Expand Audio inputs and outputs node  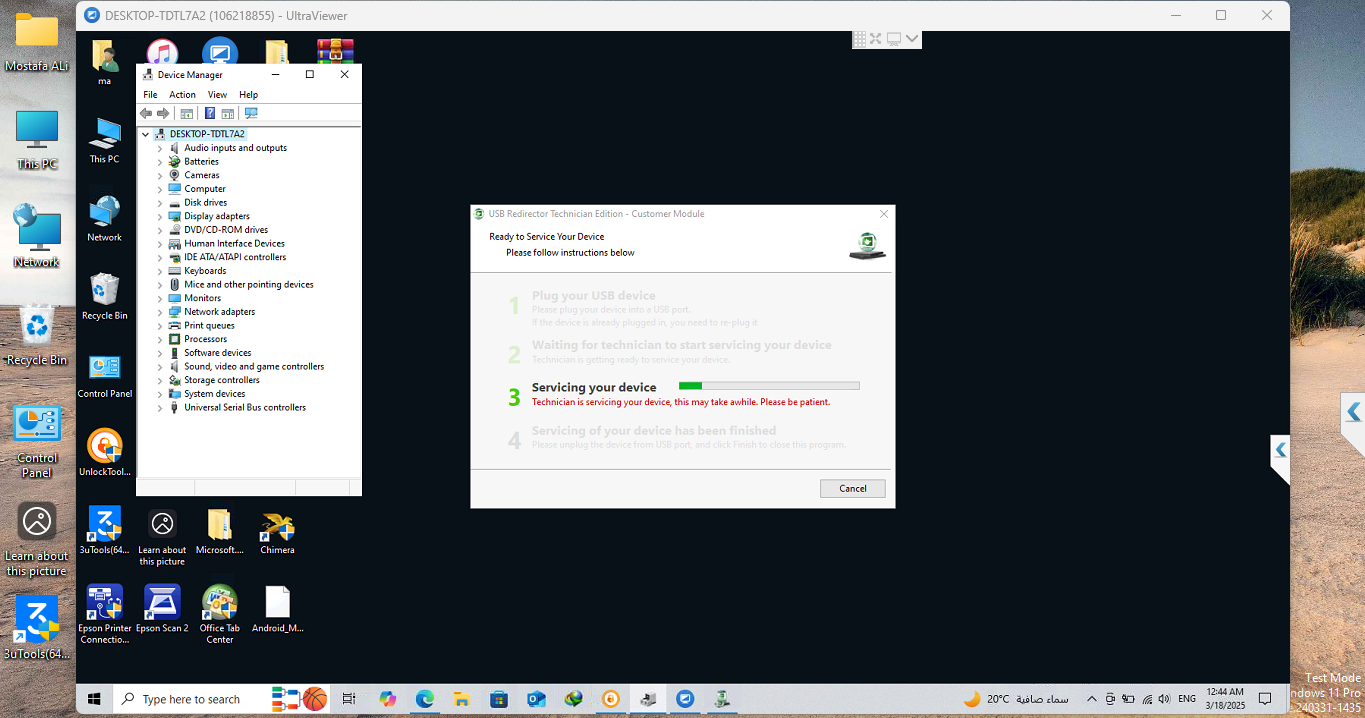(x=160, y=148)
